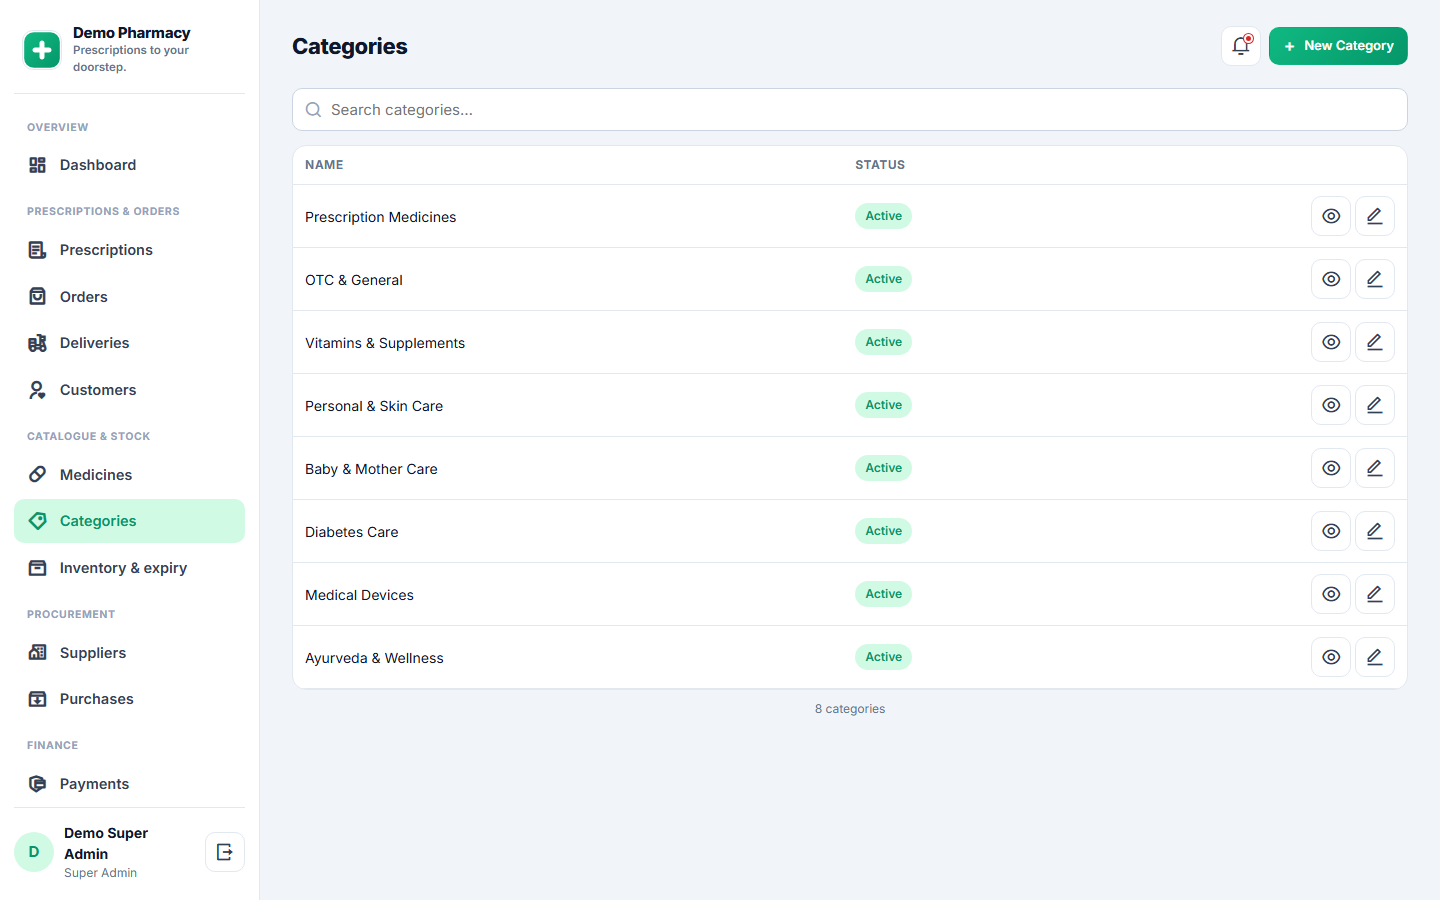
Task: View the Diabetes Care category details
Action: (x=1331, y=531)
